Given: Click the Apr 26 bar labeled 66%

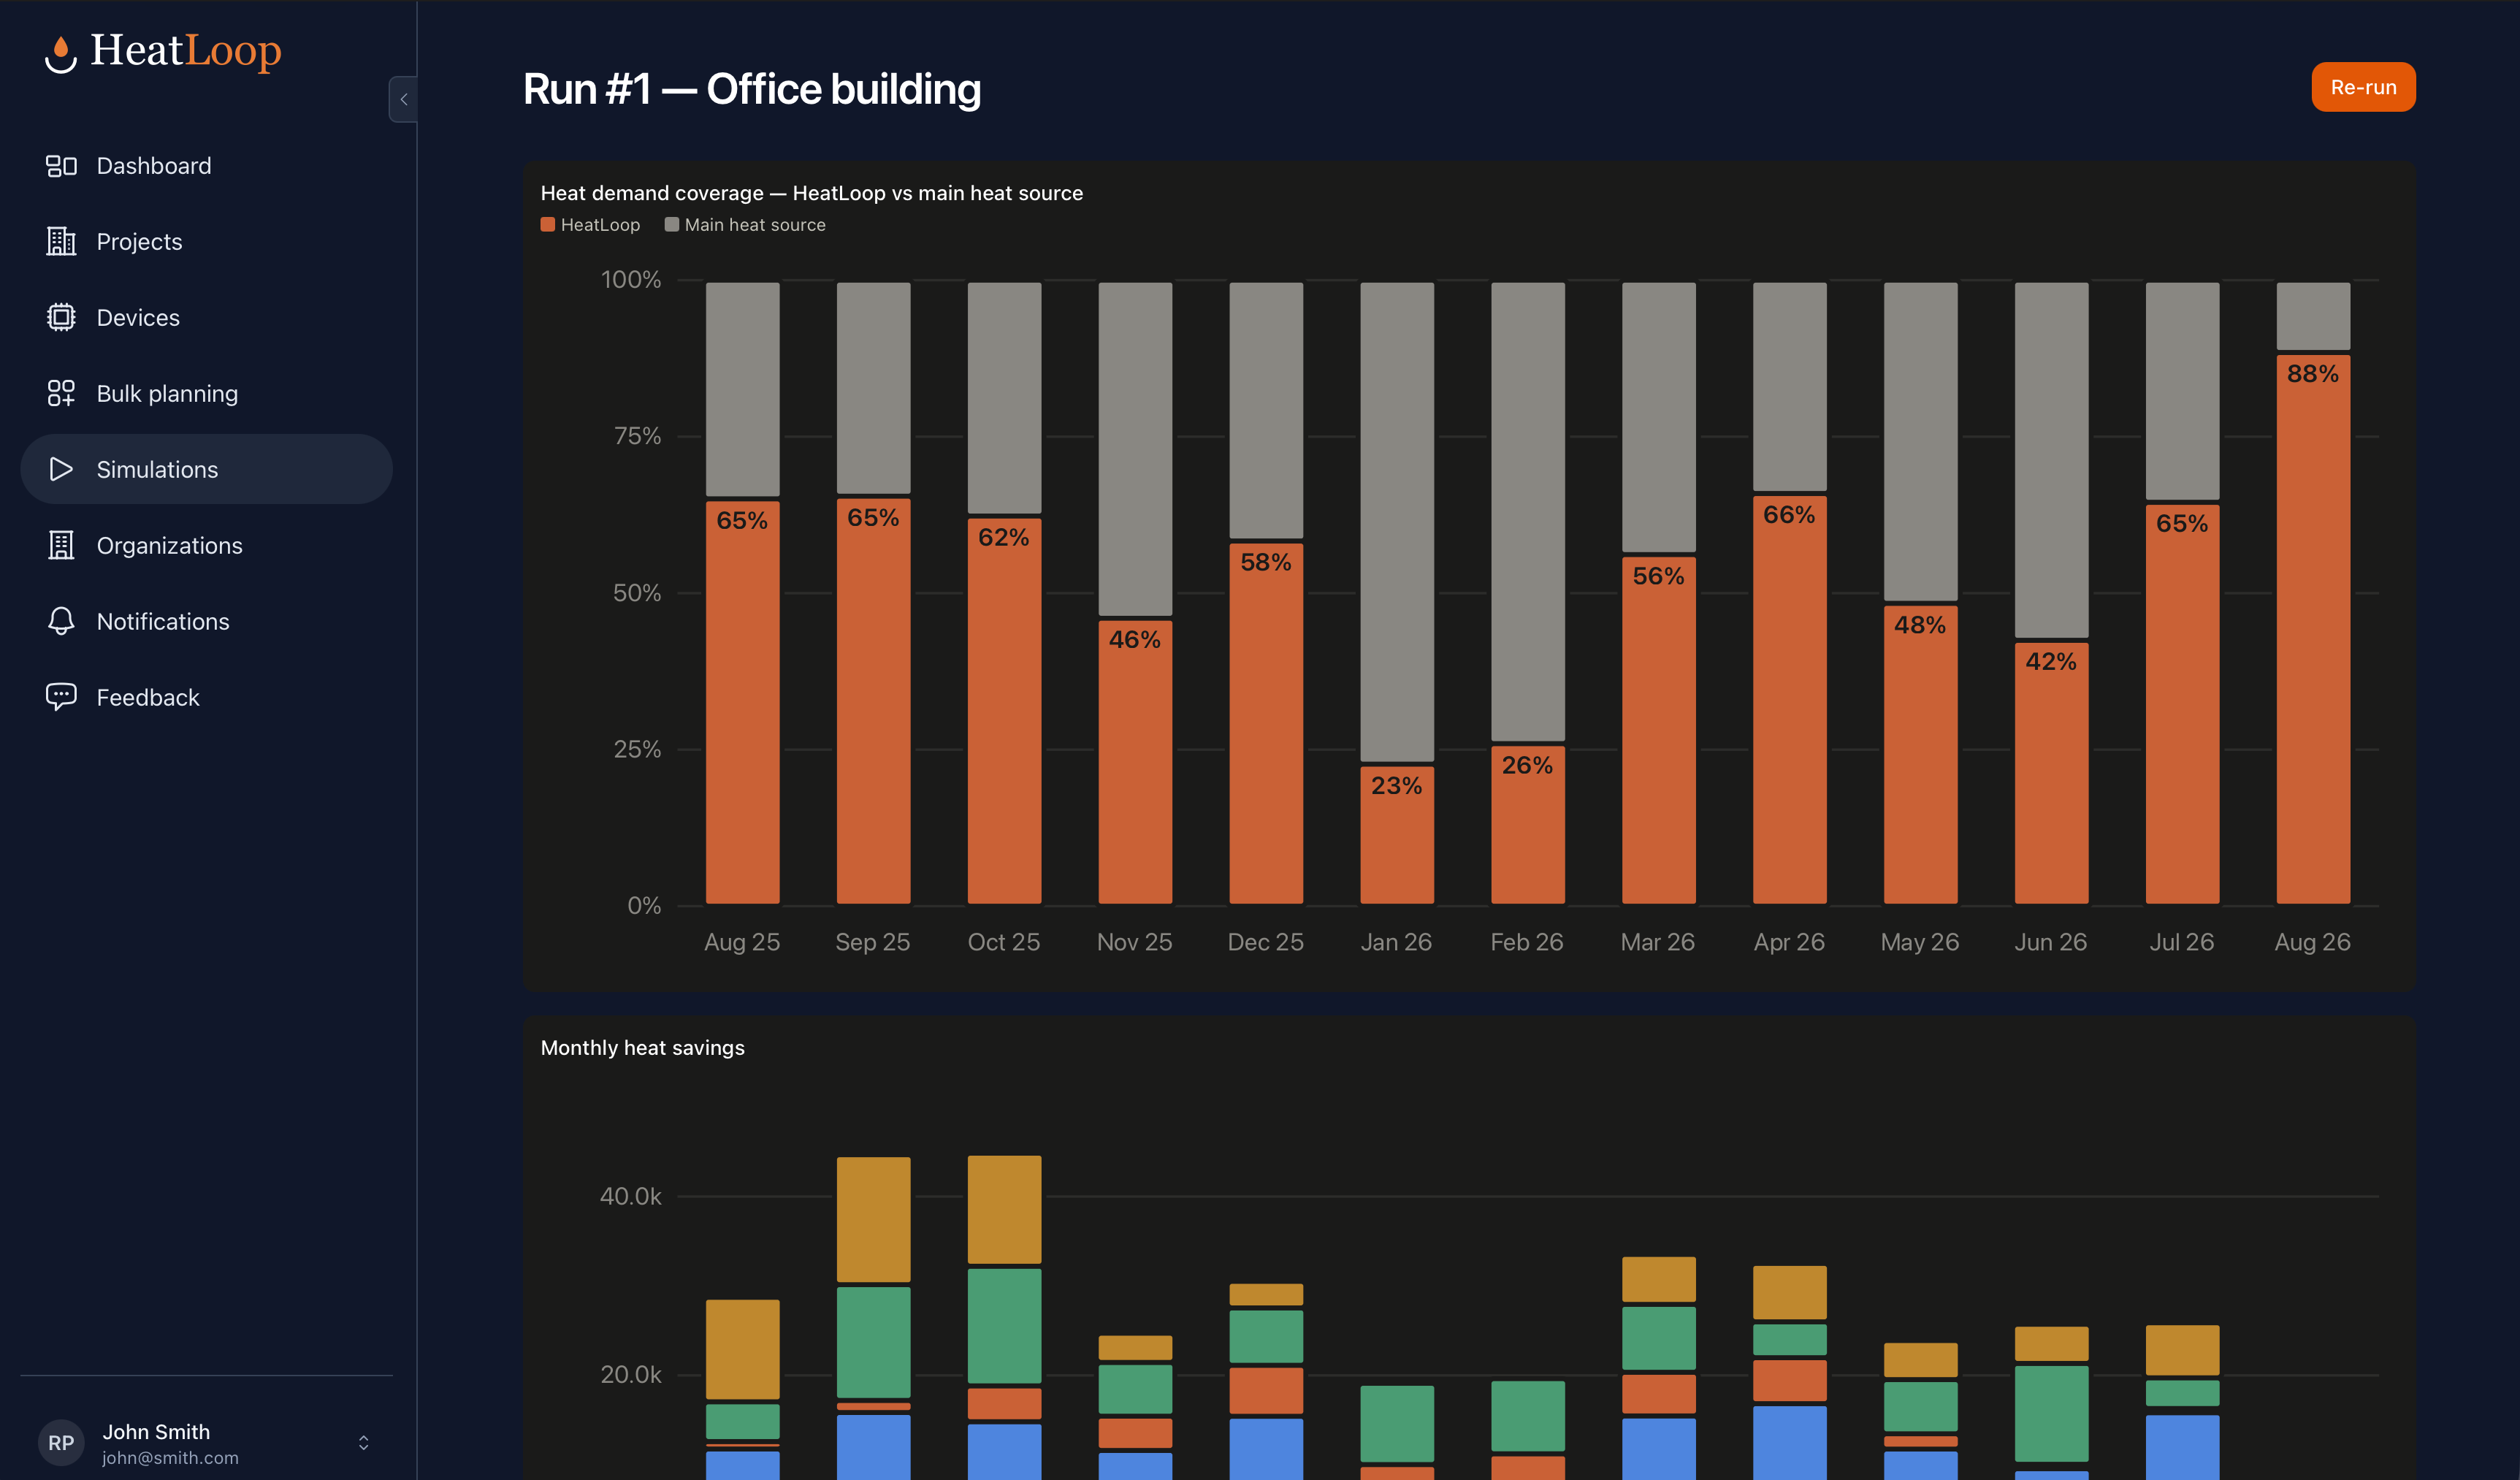Looking at the screenshot, I should [x=1790, y=700].
